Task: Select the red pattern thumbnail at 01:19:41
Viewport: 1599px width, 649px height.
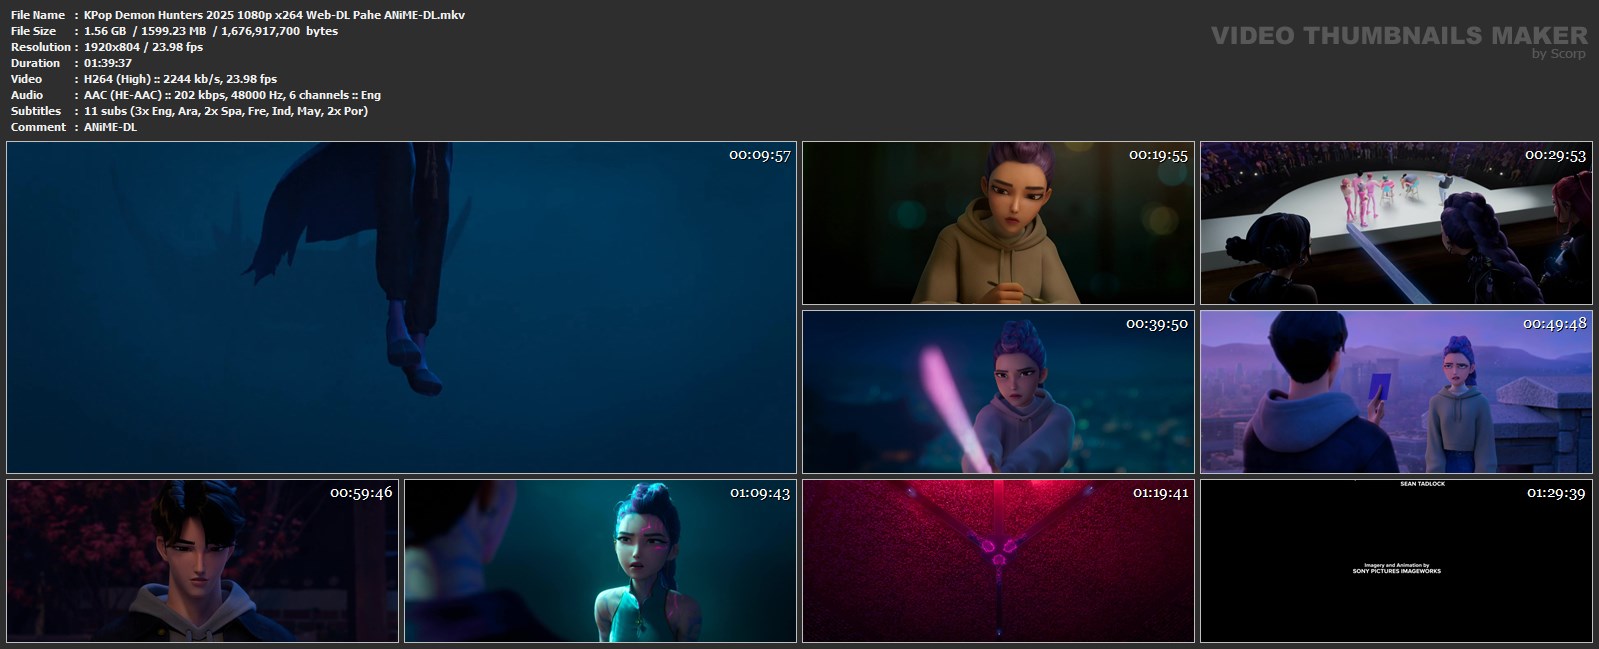Action: pyautogui.click(x=998, y=561)
